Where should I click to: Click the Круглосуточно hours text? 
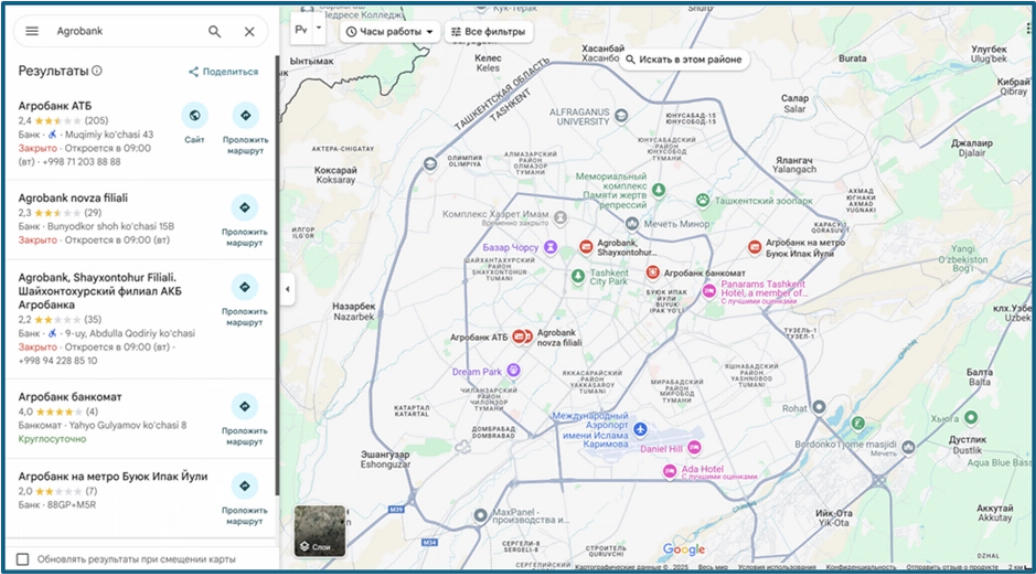52,439
